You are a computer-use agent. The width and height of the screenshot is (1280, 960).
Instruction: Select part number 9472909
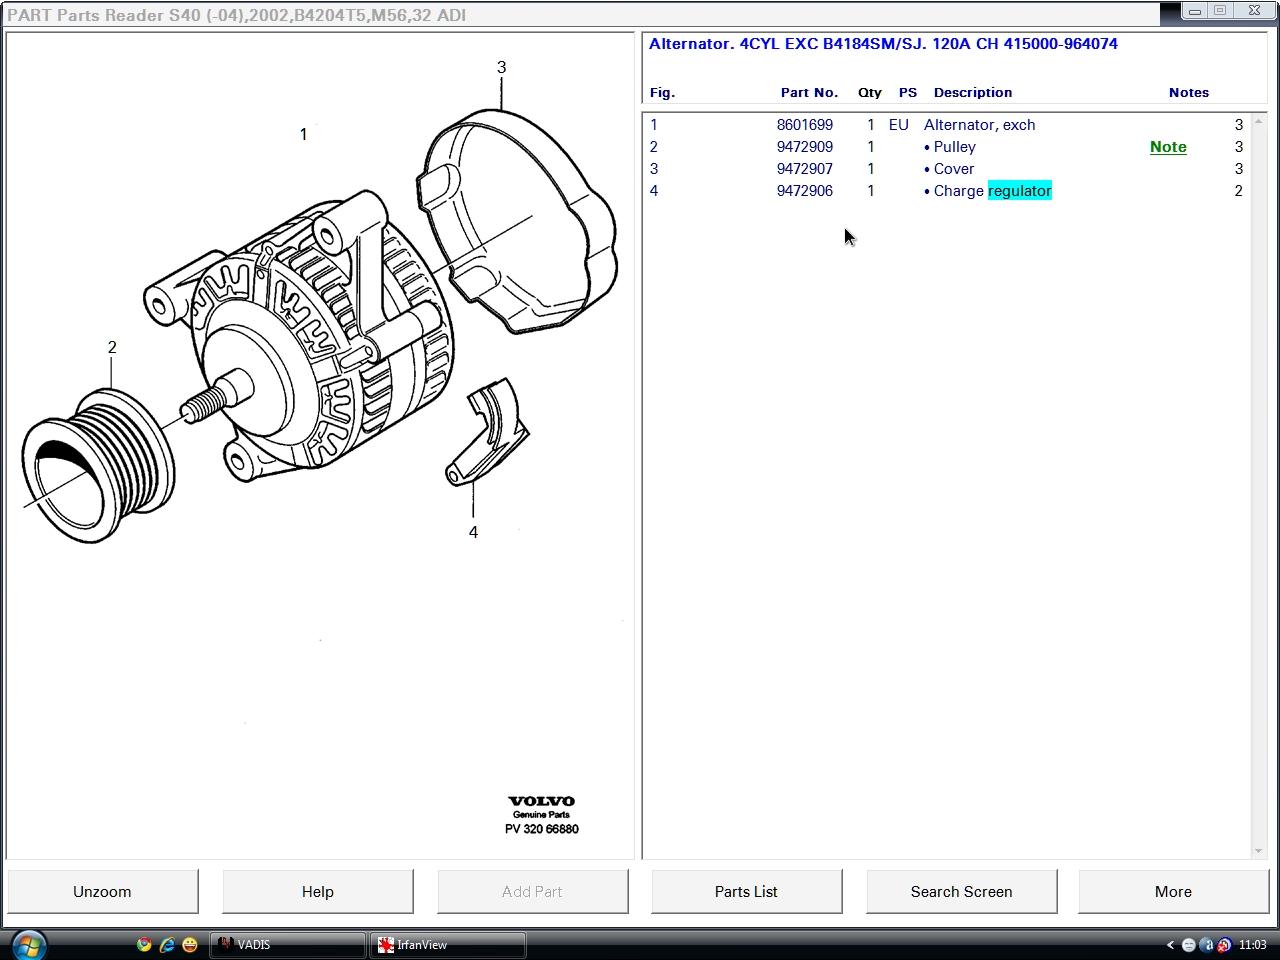pos(804,147)
